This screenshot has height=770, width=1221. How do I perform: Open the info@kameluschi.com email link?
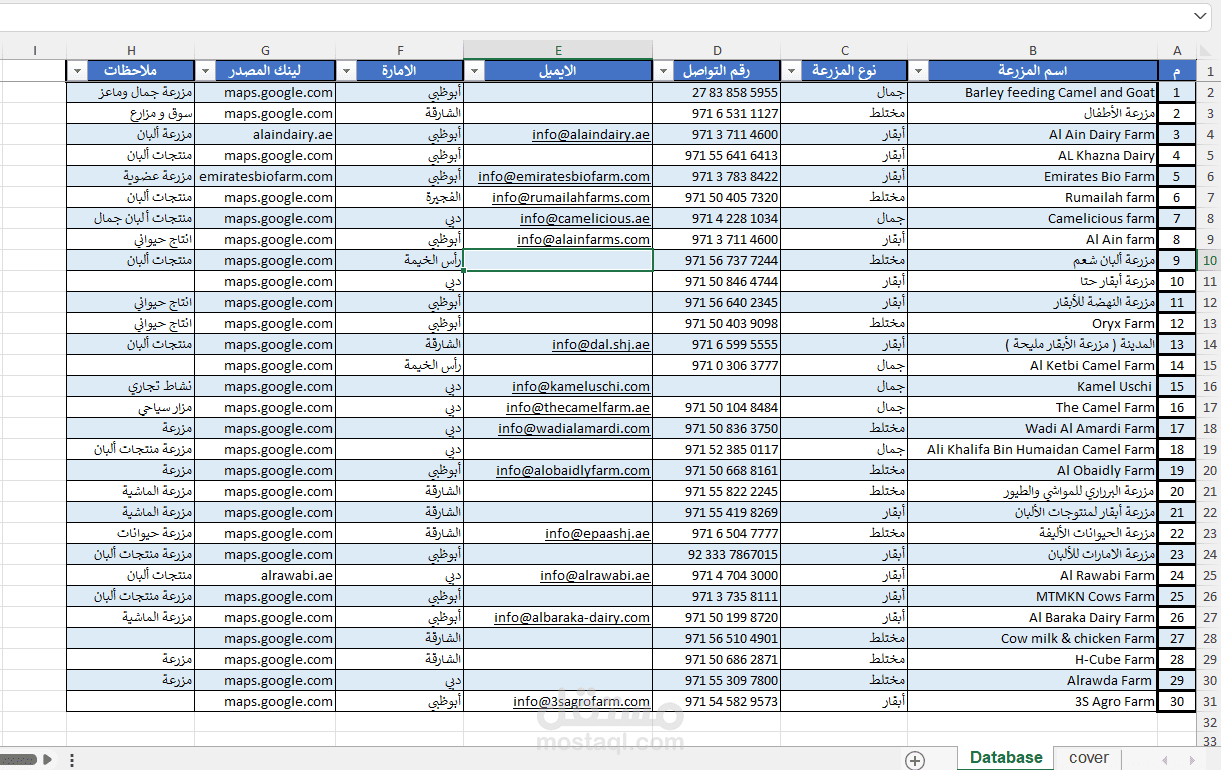point(581,386)
